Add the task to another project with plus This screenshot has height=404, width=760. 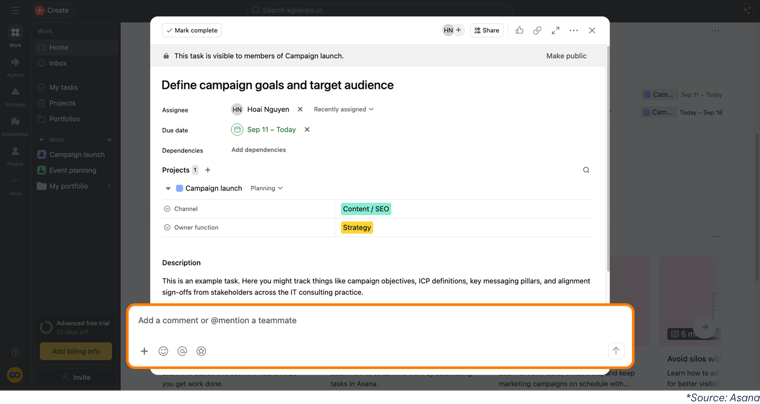click(x=207, y=170)
